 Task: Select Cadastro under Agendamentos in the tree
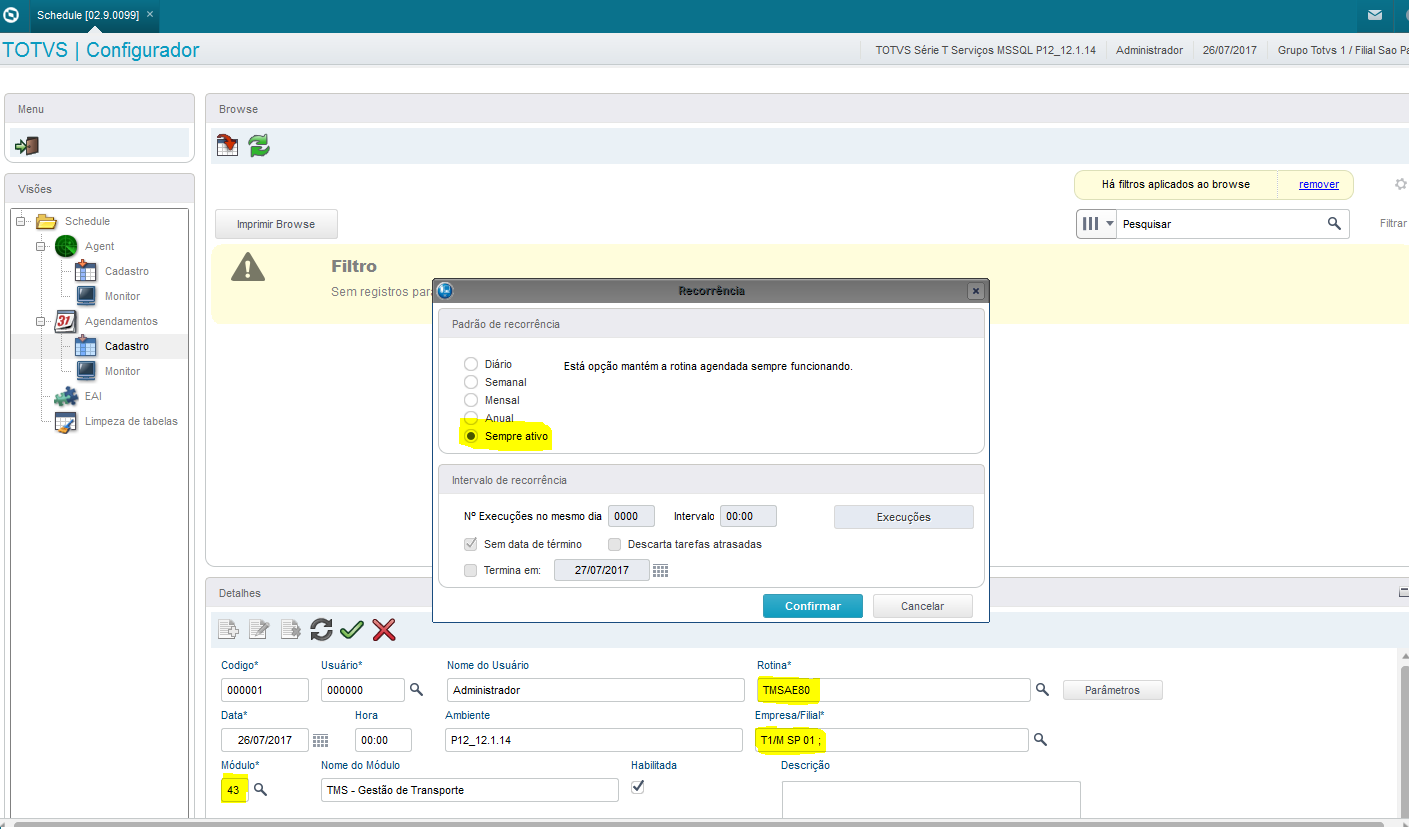[x=127, y=346]
